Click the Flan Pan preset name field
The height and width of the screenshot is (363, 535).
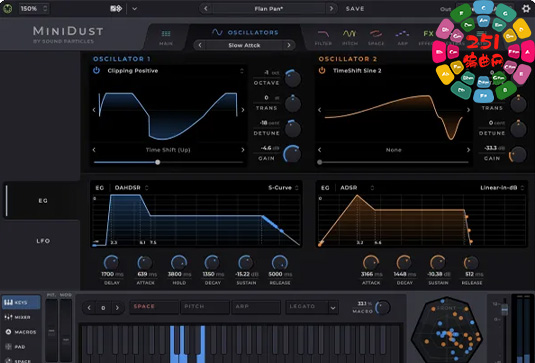[269, 9]
